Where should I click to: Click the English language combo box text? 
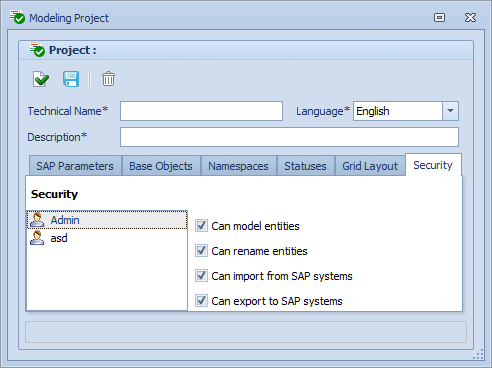pos(373,111)
